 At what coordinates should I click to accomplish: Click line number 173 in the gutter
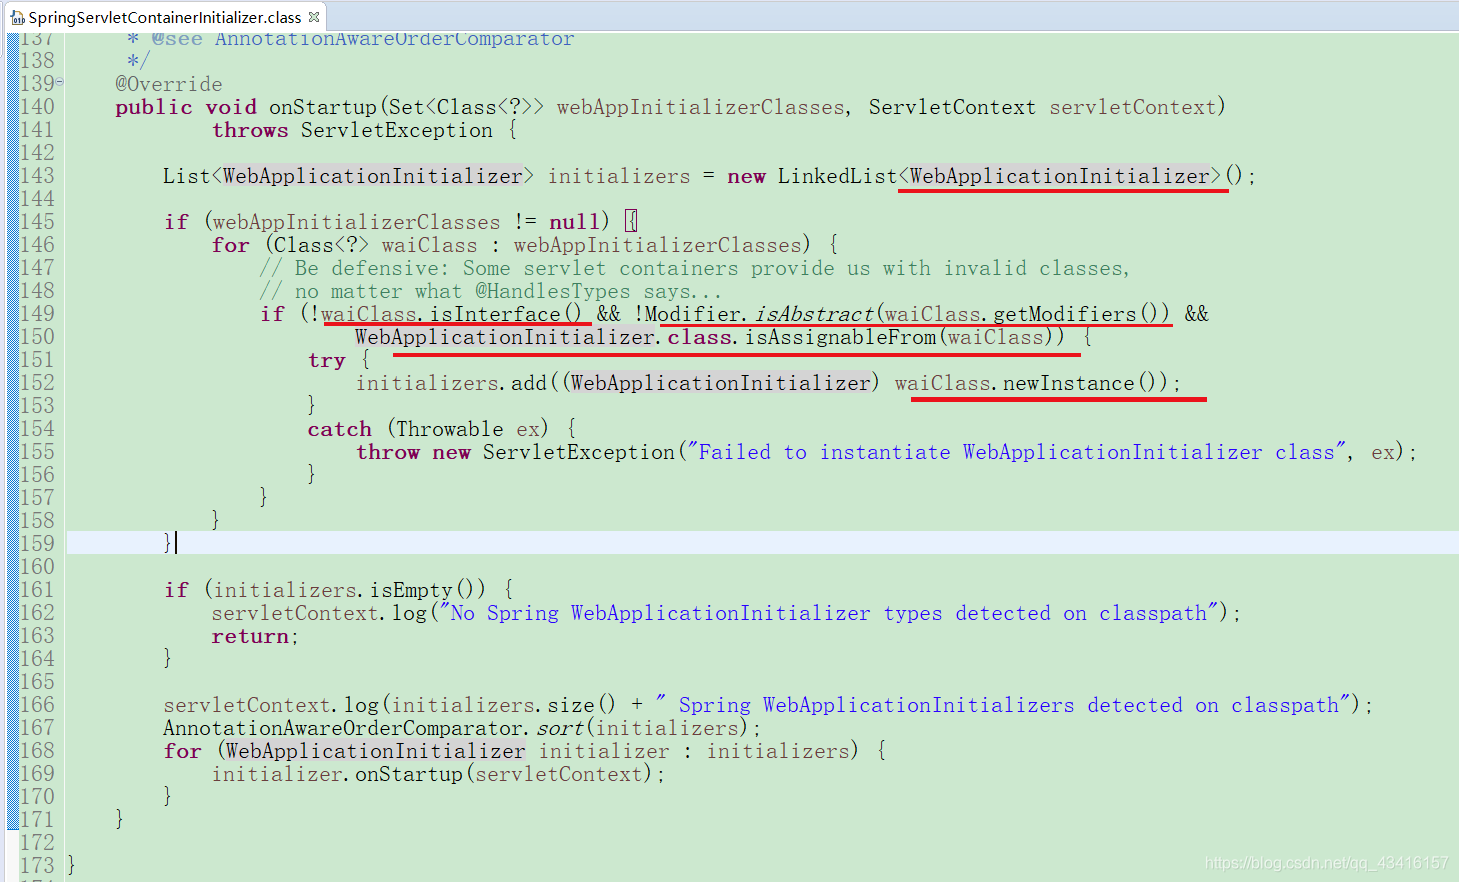[x=37, y=865]
